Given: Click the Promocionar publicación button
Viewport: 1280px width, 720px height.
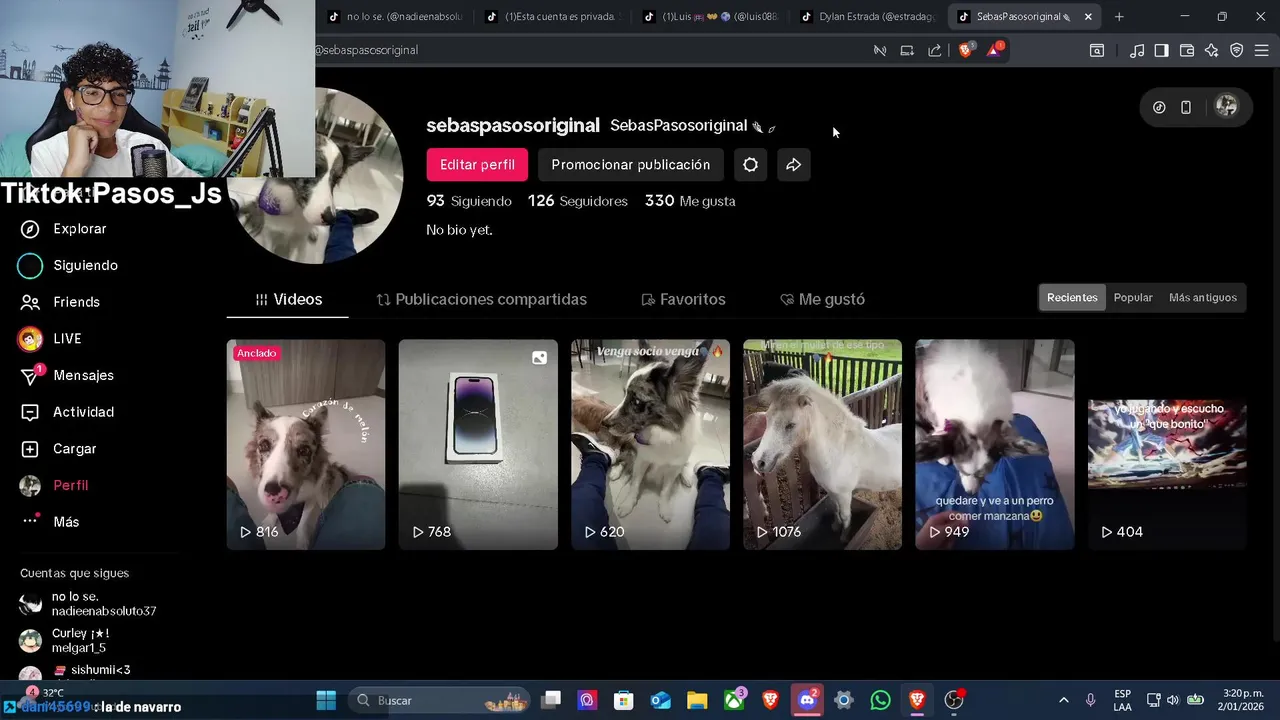Looking at the screenshot, I should (630, 165).
